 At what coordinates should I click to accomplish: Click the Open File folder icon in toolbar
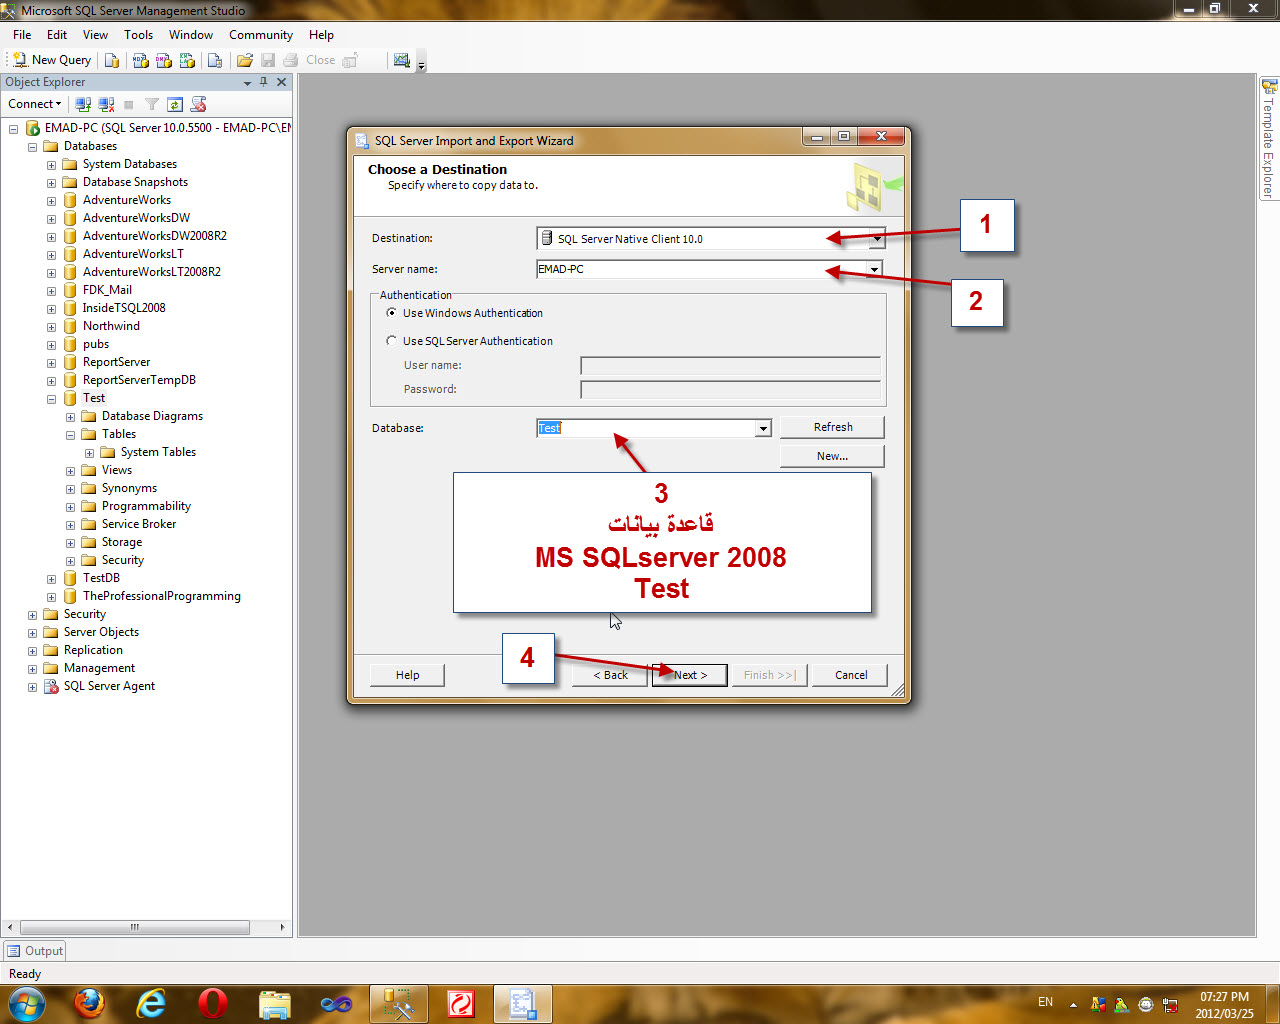(244, 60)
